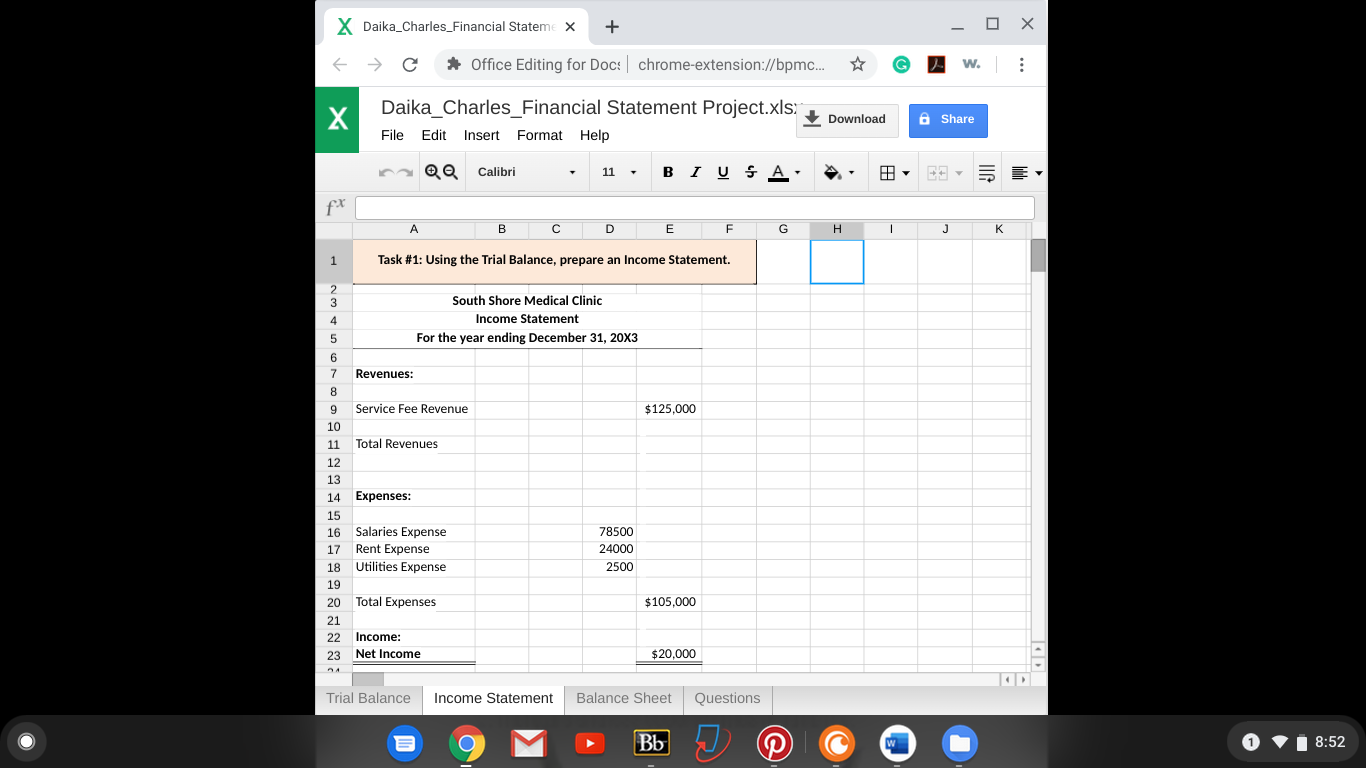
Task: Click the browser back arrow
Action: (x=340, y=64)
